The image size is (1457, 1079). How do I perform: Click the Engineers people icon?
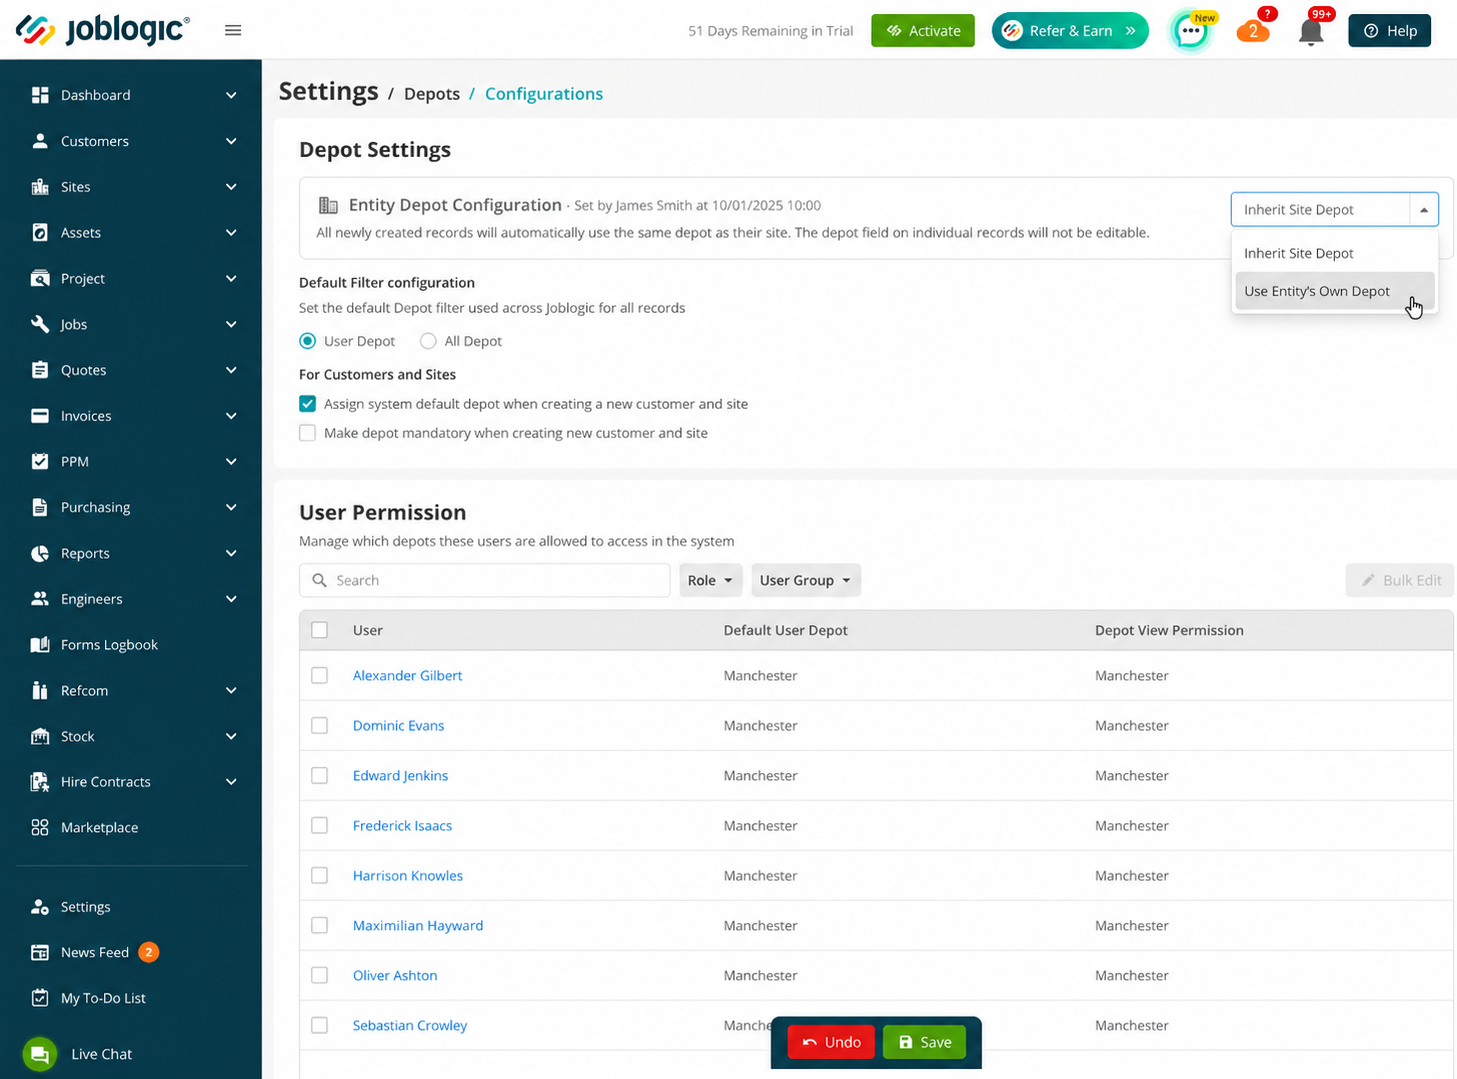40,599
